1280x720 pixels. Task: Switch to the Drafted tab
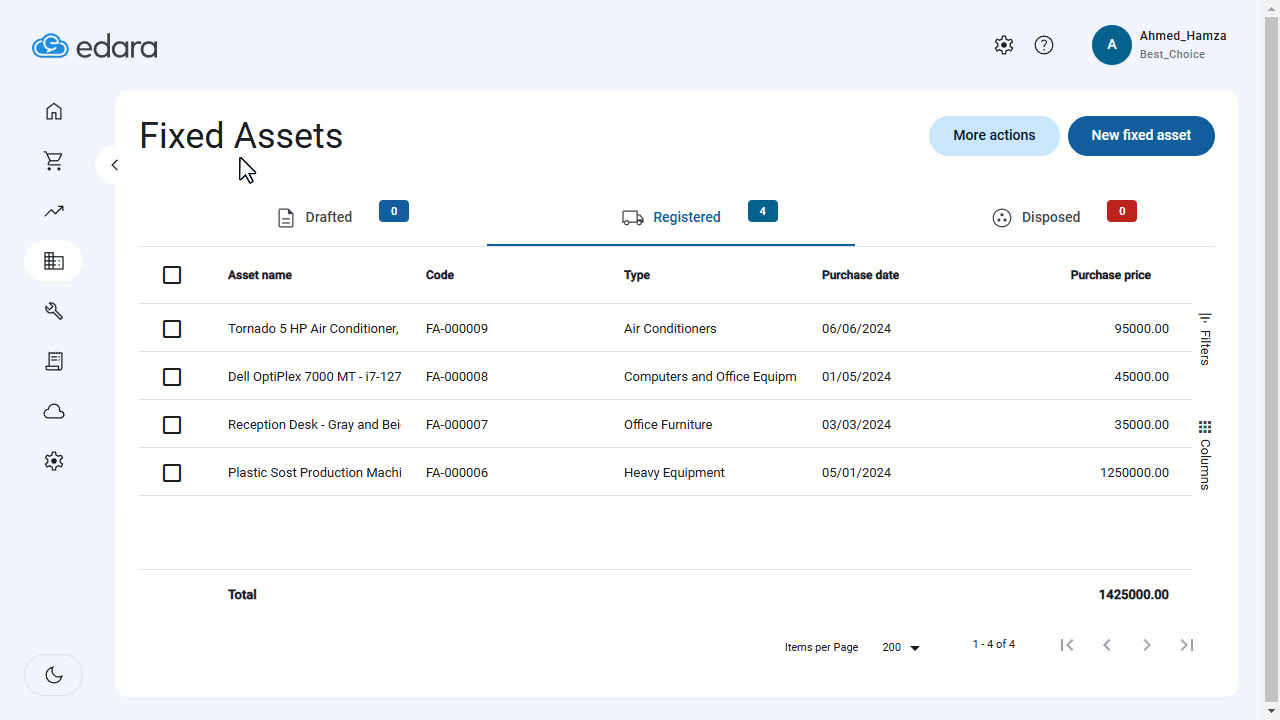click(x=315, y=217)
